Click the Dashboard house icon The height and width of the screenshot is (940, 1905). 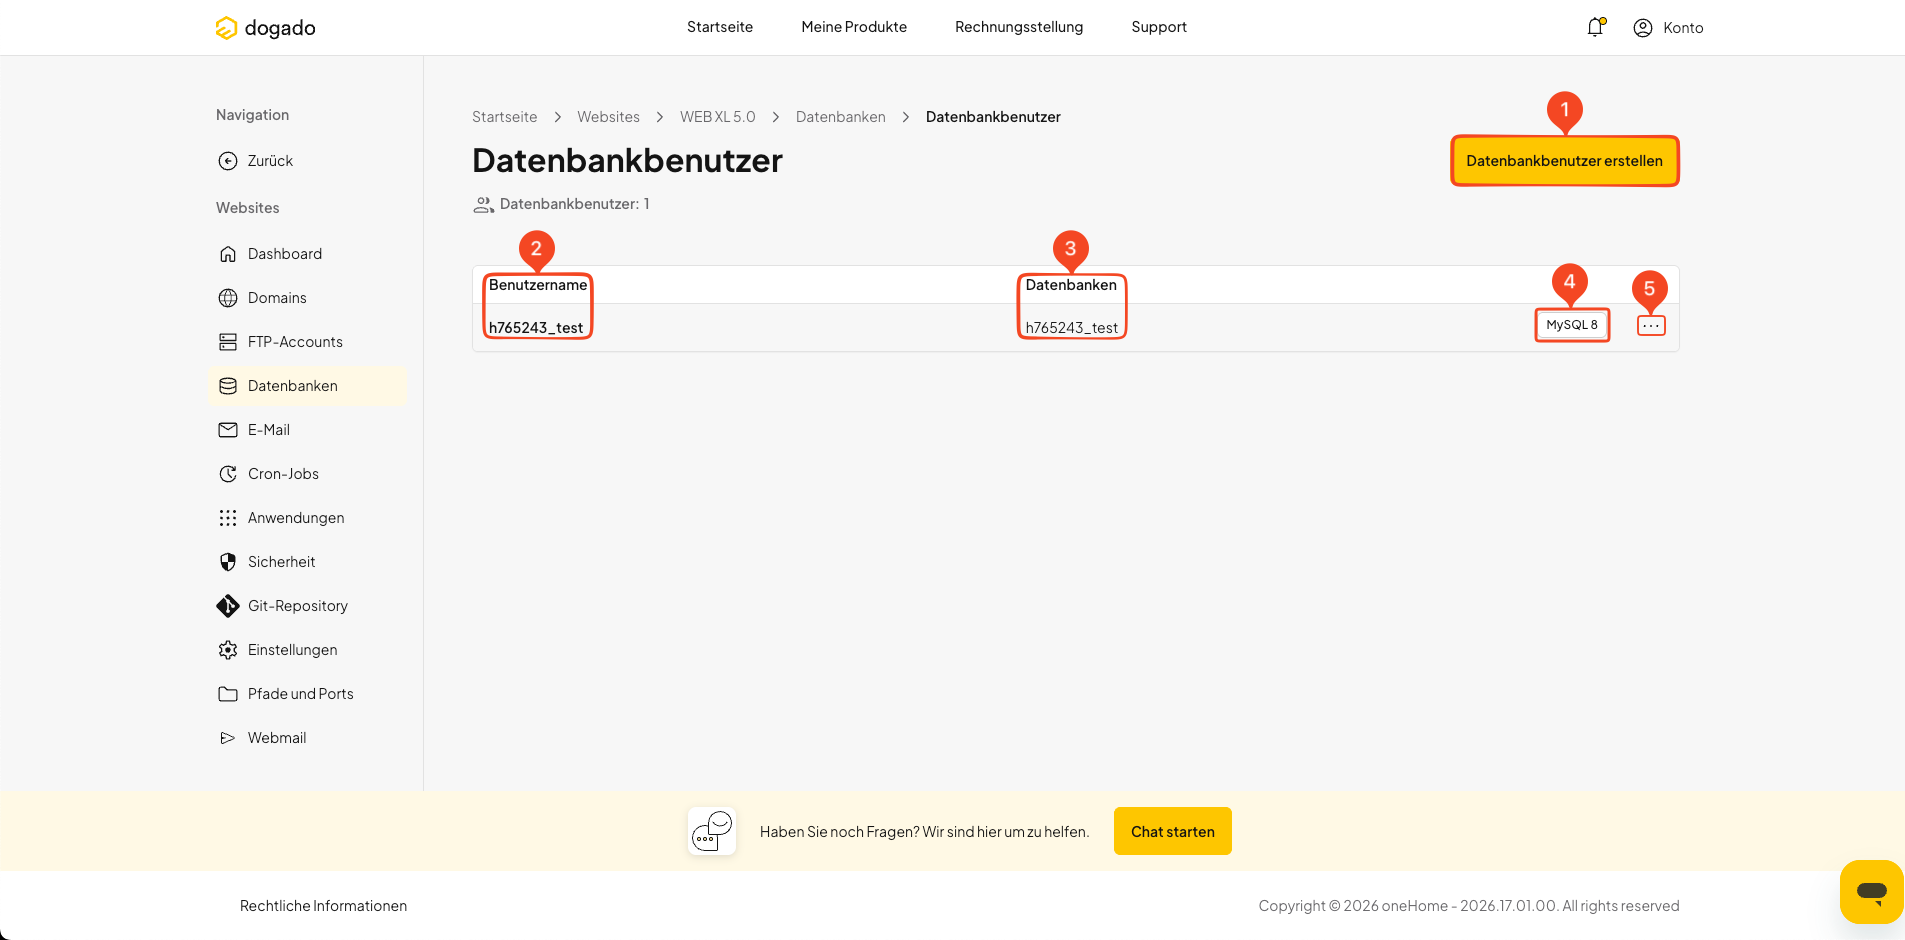click(x=228, y=254)
